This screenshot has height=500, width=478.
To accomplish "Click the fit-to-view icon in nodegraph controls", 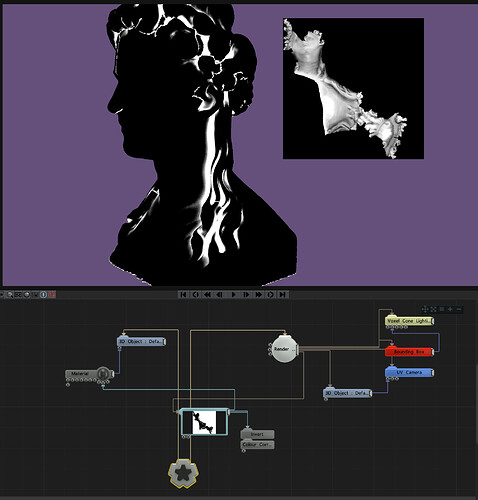I will (x=433, y=309).
